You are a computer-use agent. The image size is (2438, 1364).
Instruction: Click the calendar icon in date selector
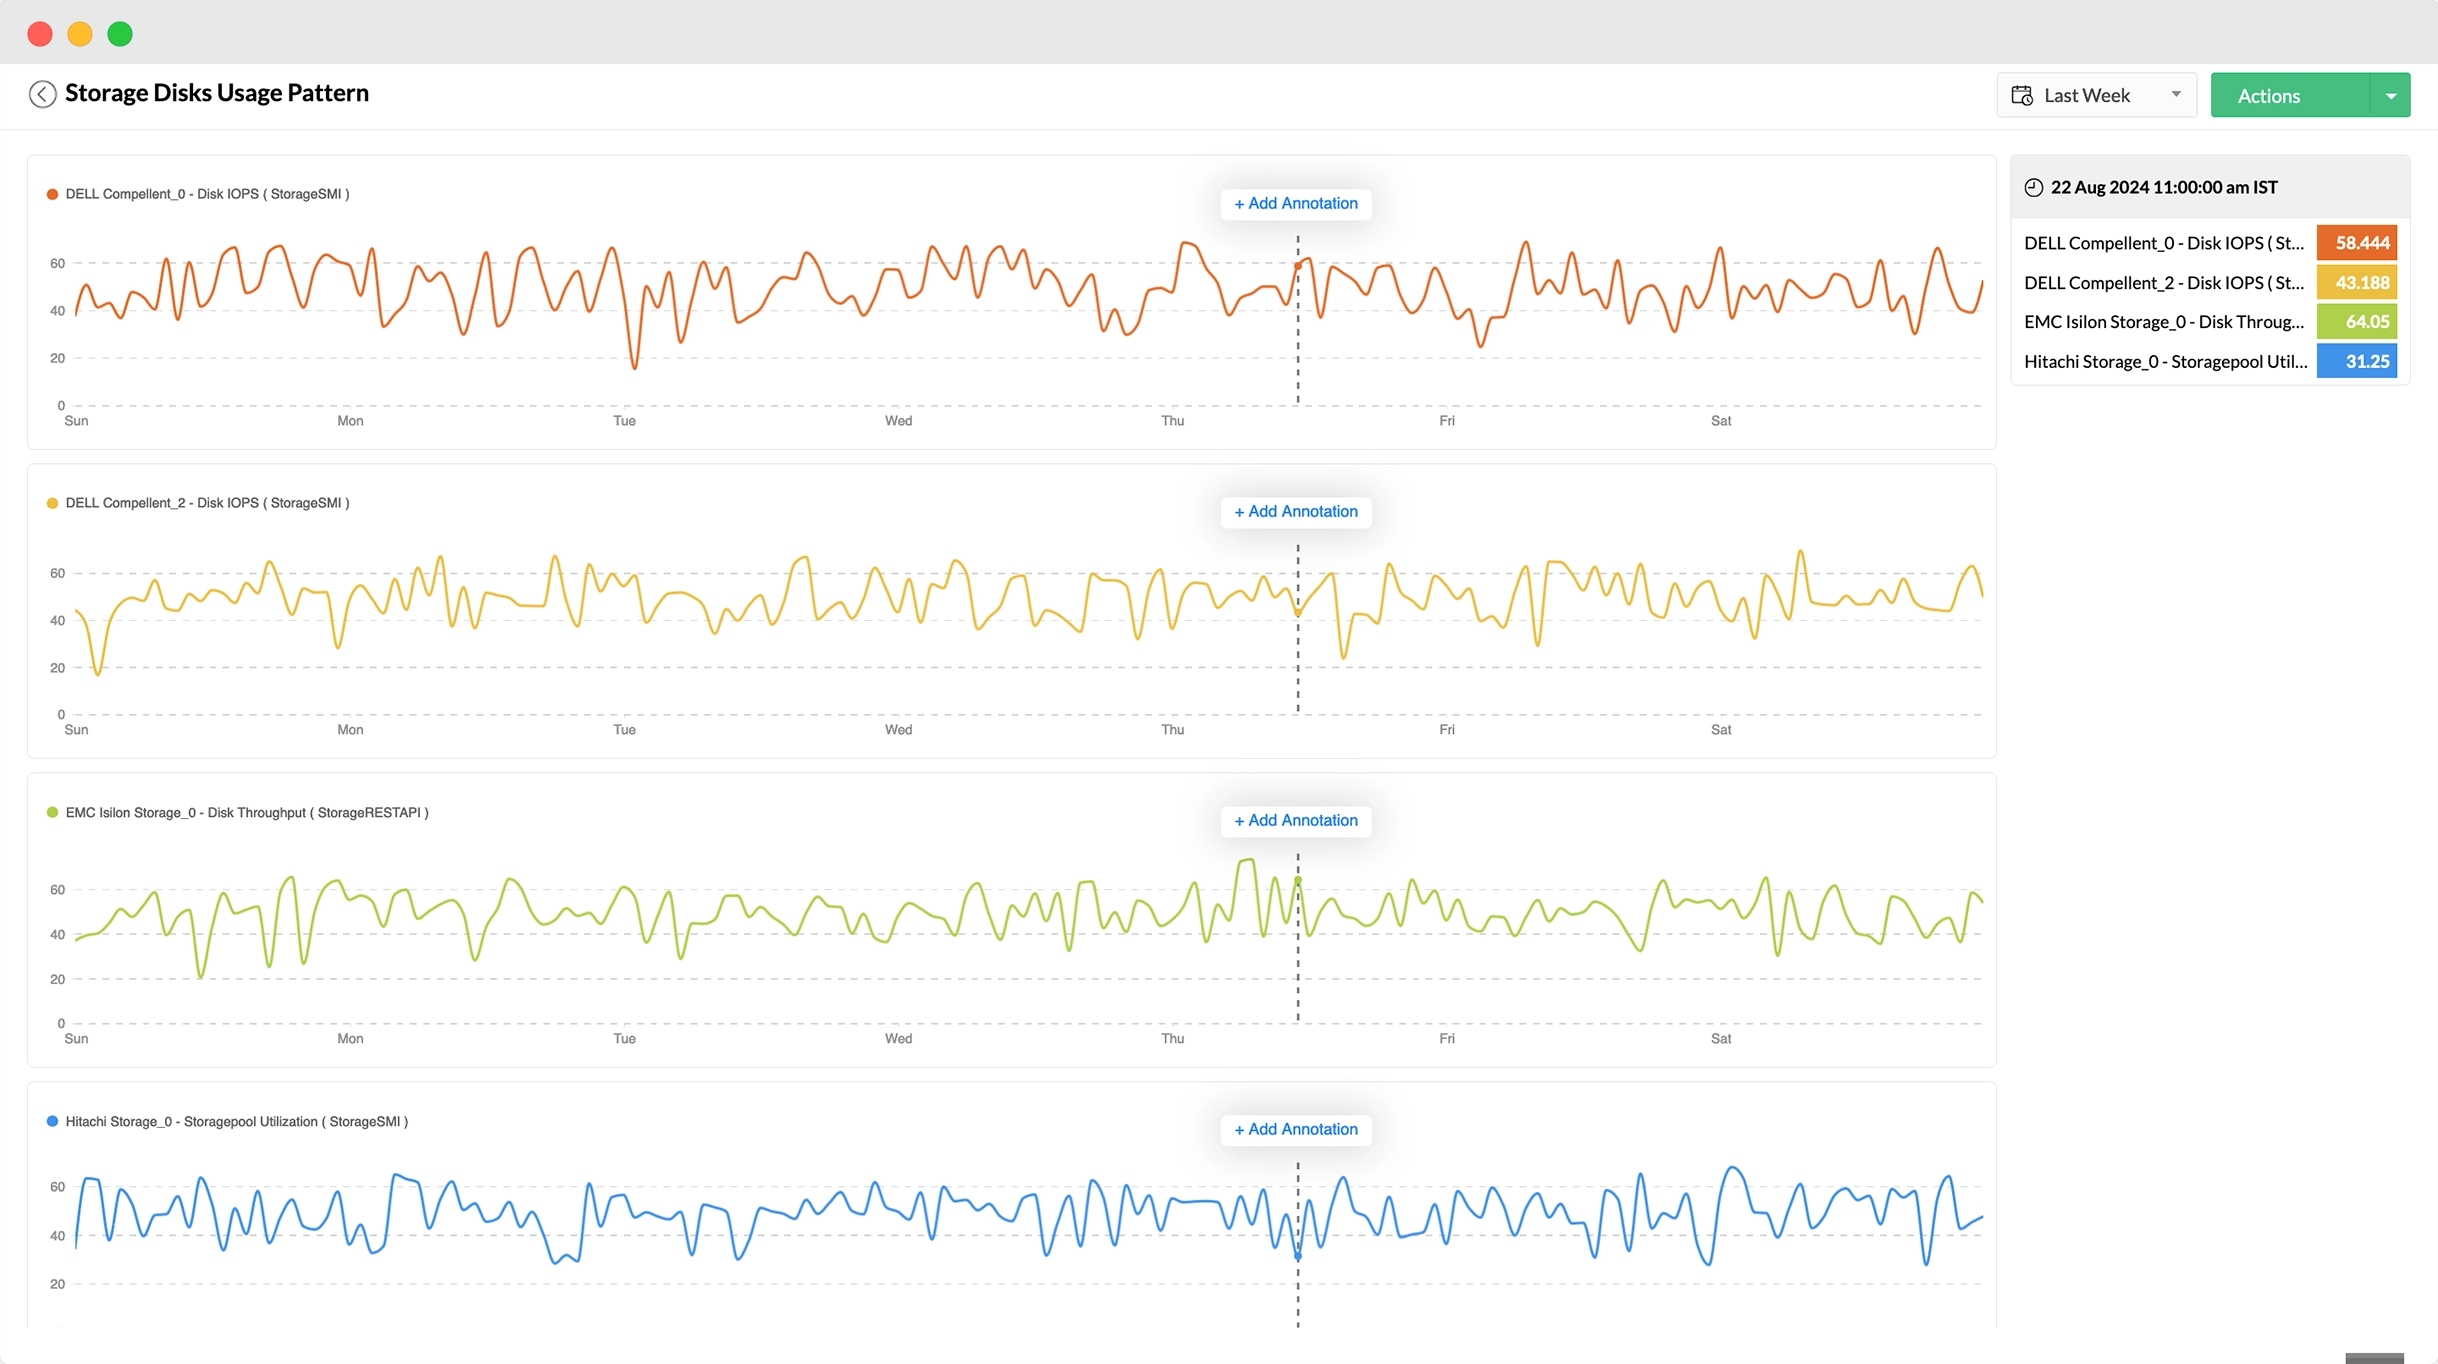[x=2021, y=95]
